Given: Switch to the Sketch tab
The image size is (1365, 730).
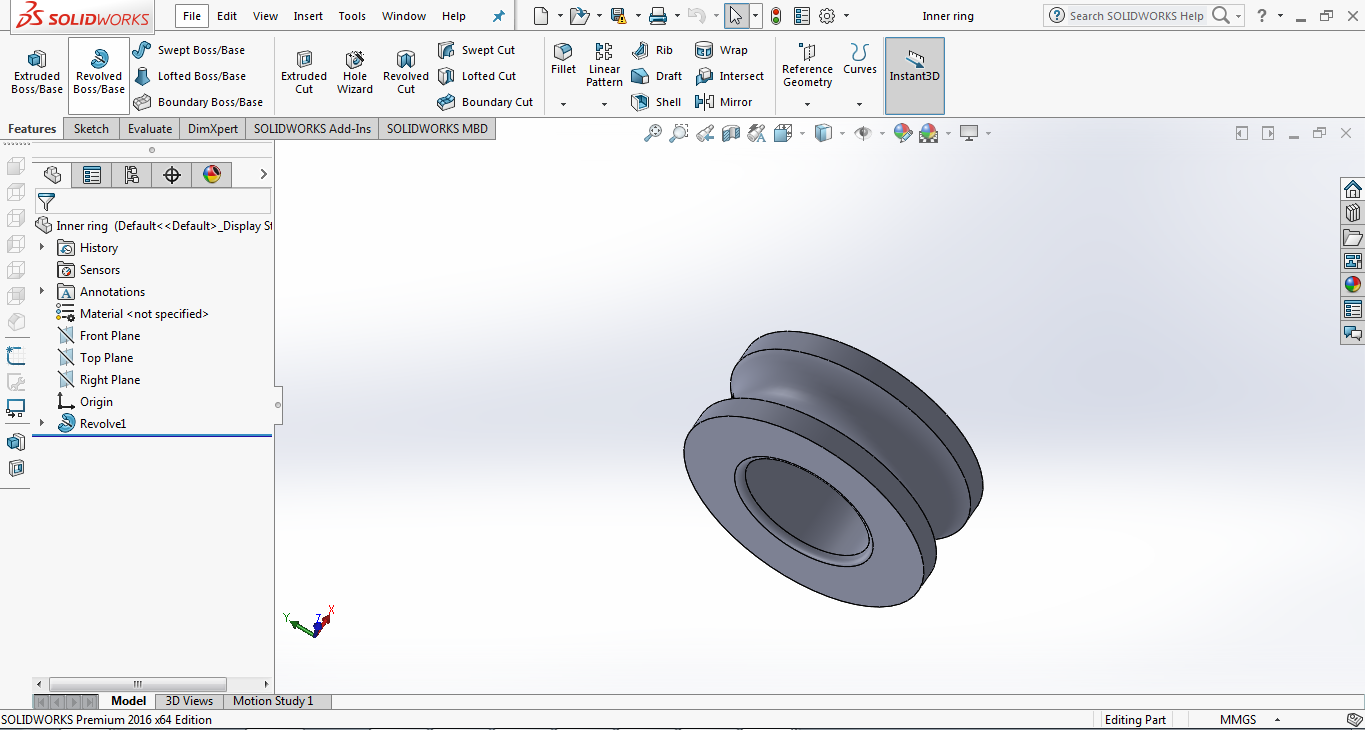Looking at the screenshot, I should [x=91, y=129].
